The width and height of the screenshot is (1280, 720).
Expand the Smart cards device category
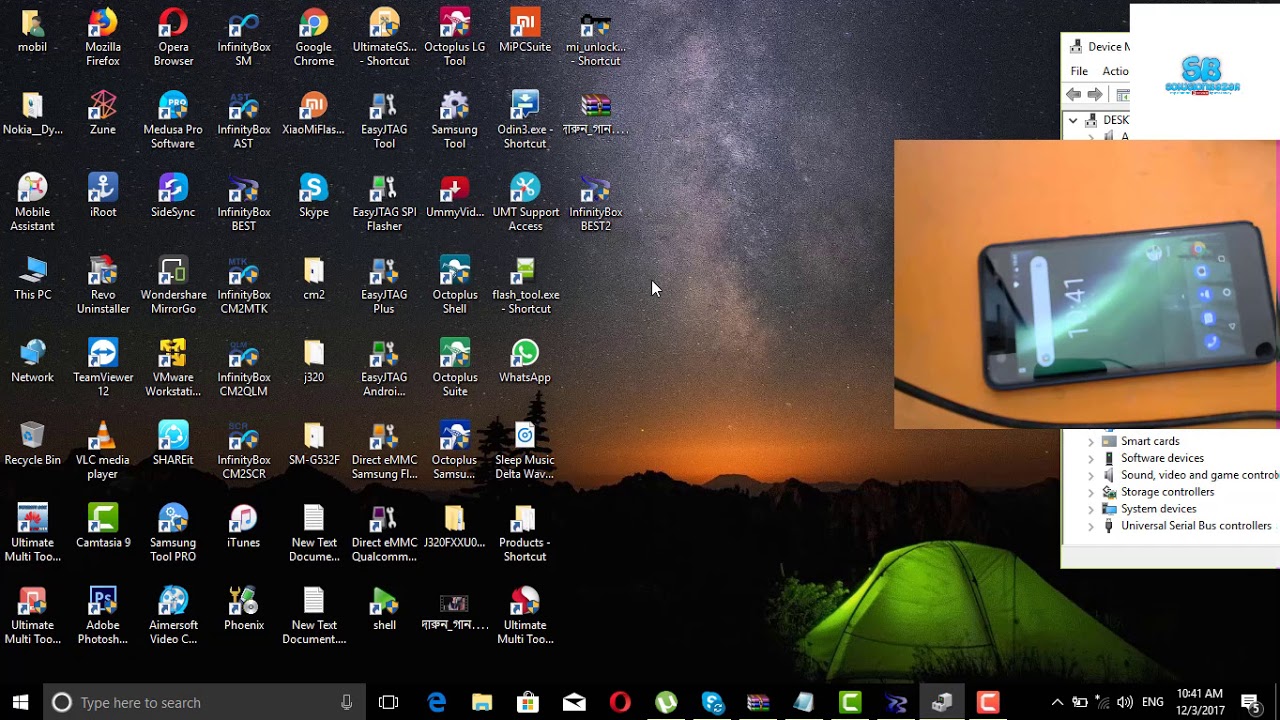[x=1091, y=441]
